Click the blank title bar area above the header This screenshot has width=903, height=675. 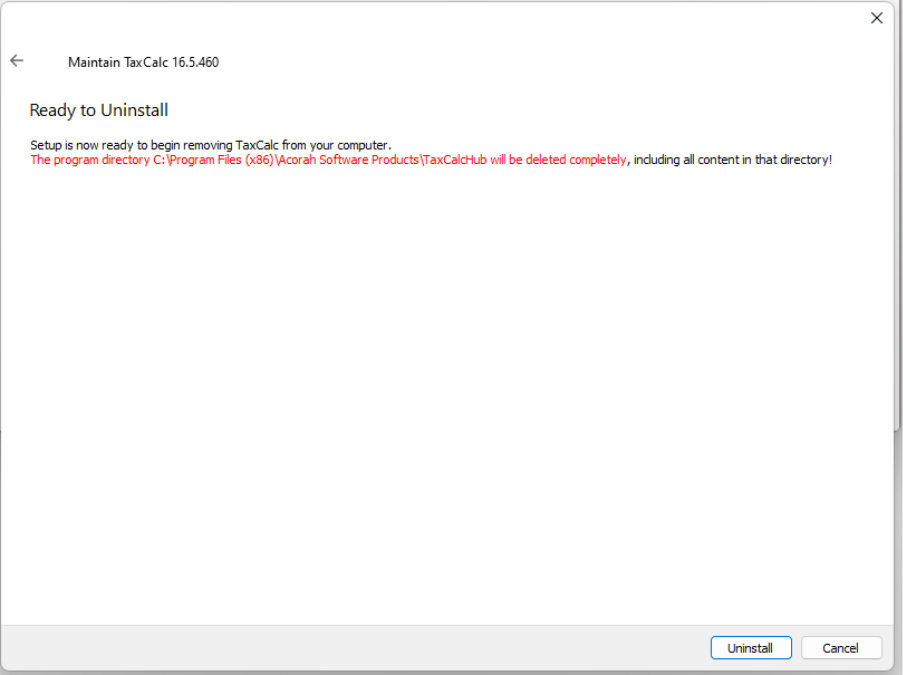click(450, 18)
